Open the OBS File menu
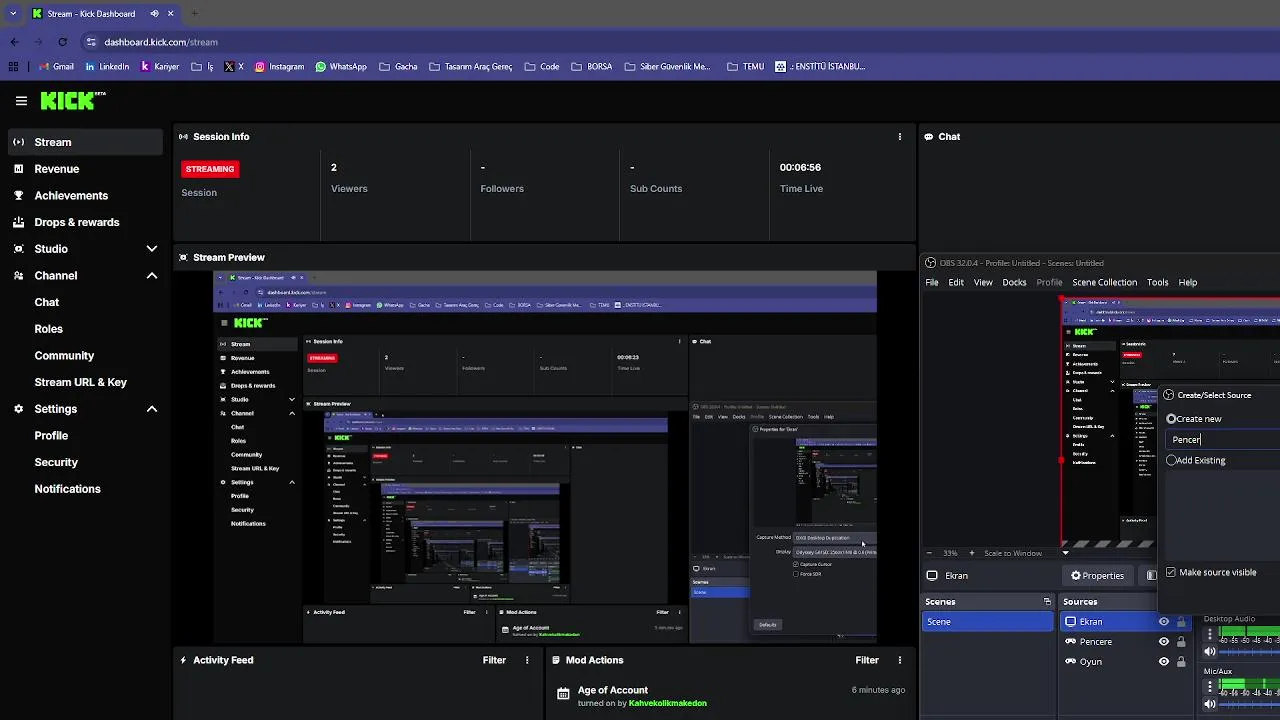Viewport: 1280px width, 720px height. 932,283
